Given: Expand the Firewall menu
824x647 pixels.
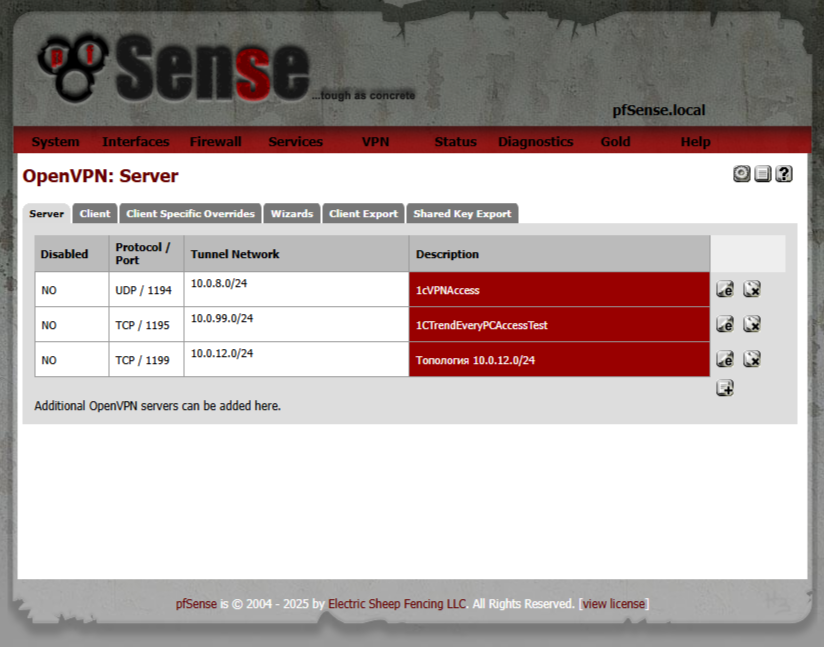Looking at the screenshot, I should [x=215, y=142].
